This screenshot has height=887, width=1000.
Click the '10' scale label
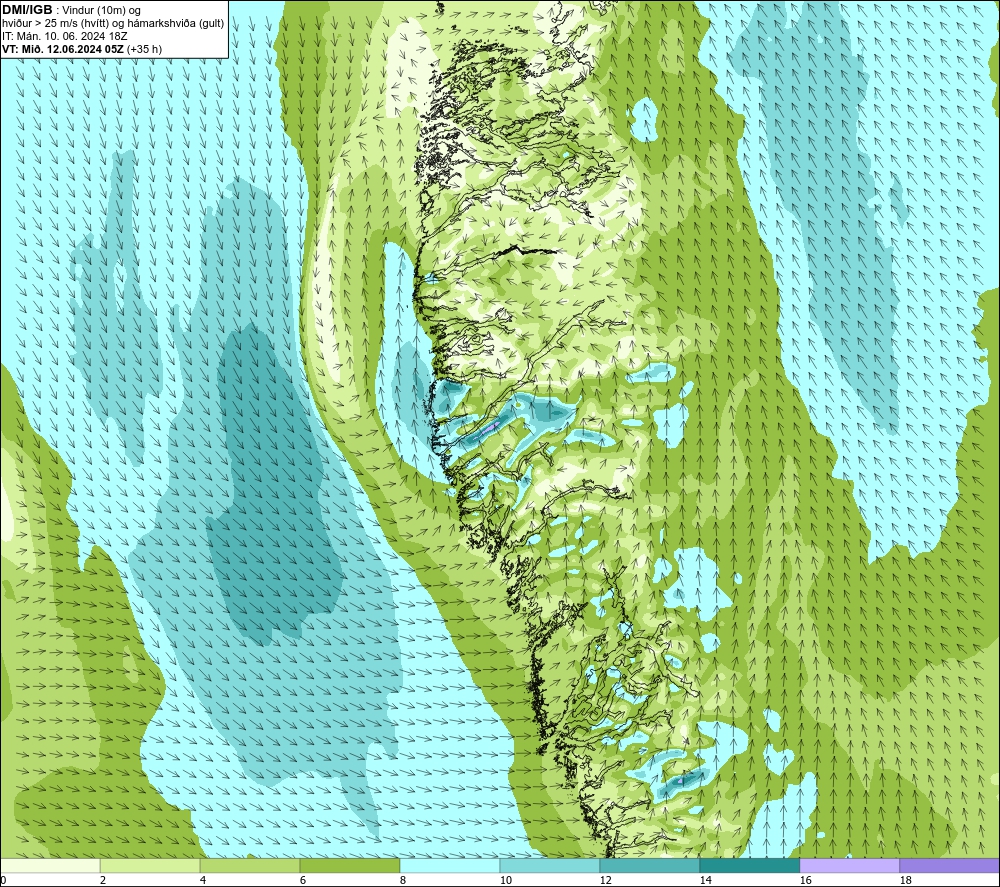point(505,880)
